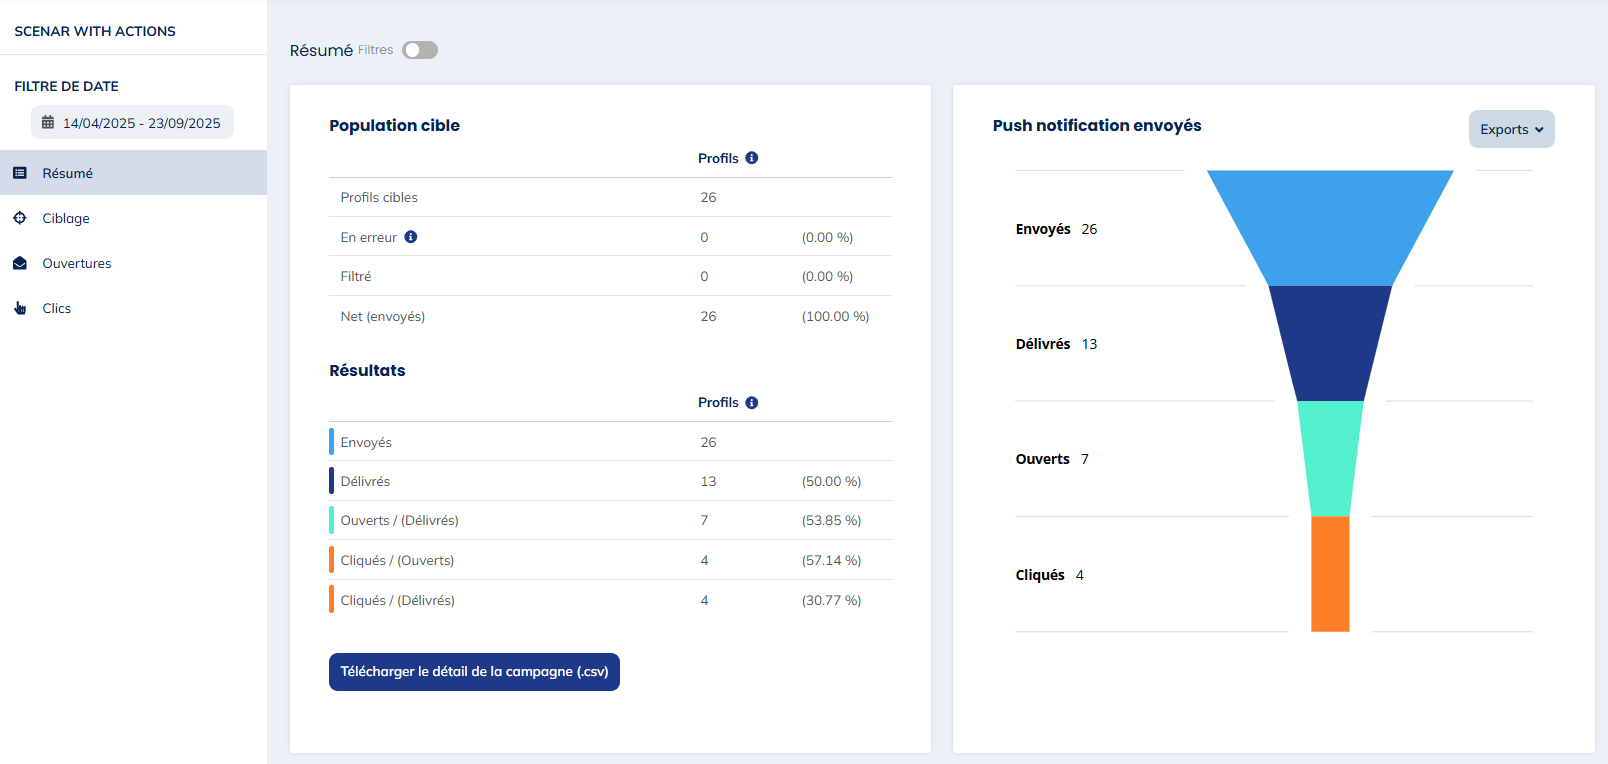
Task: Click info icon beside Profils in Résultats
Action: 752,402
